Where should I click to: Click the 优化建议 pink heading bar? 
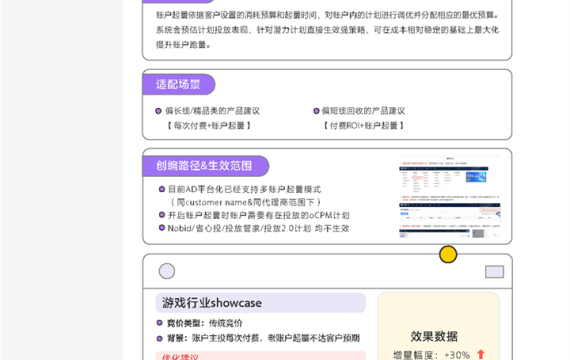[x=261, y=355]
